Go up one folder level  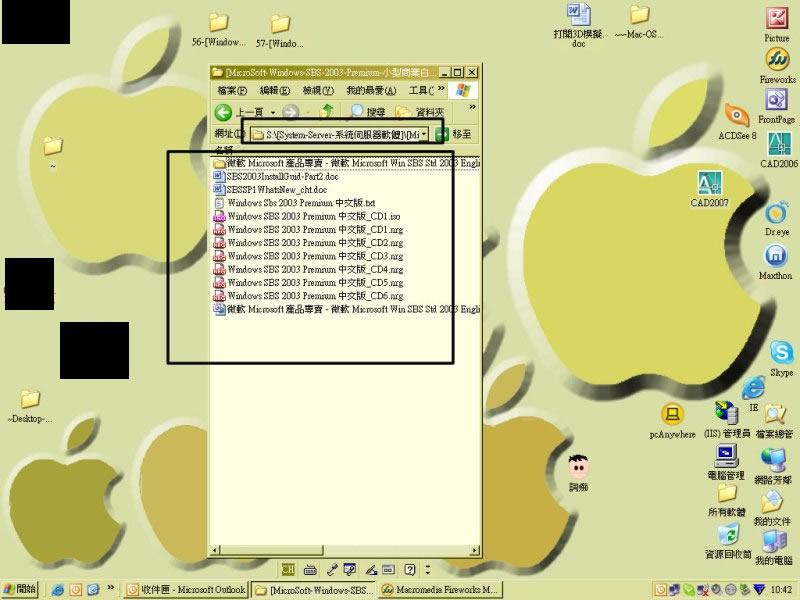coord(327,111)
